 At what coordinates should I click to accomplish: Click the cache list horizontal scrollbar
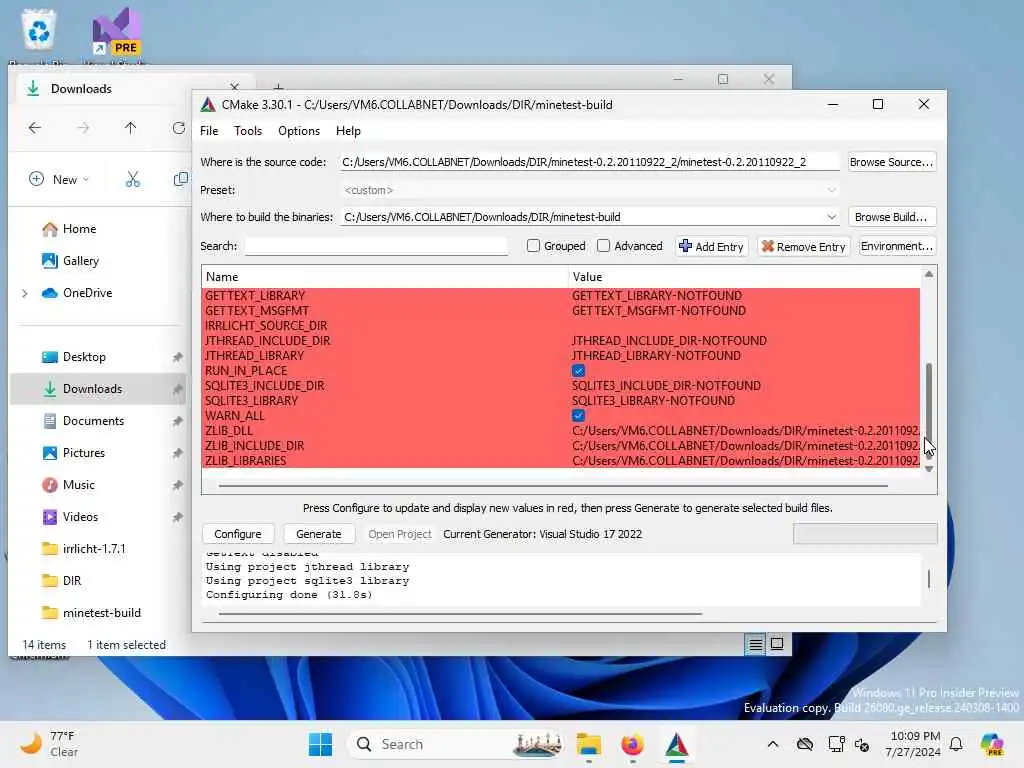click(x=553, y=485)
